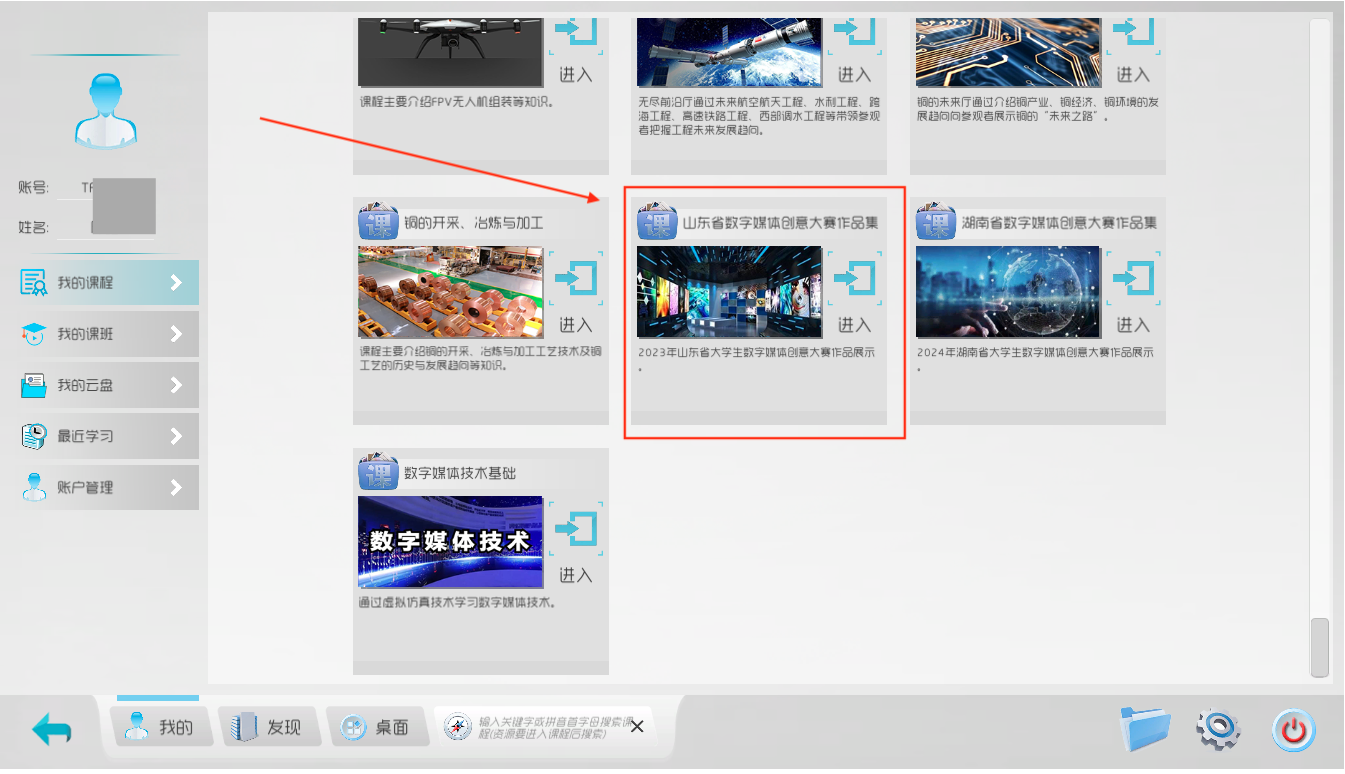Open settings with the gear icon
This screenshot has width=1345, height=774.
coord(1218,730)
